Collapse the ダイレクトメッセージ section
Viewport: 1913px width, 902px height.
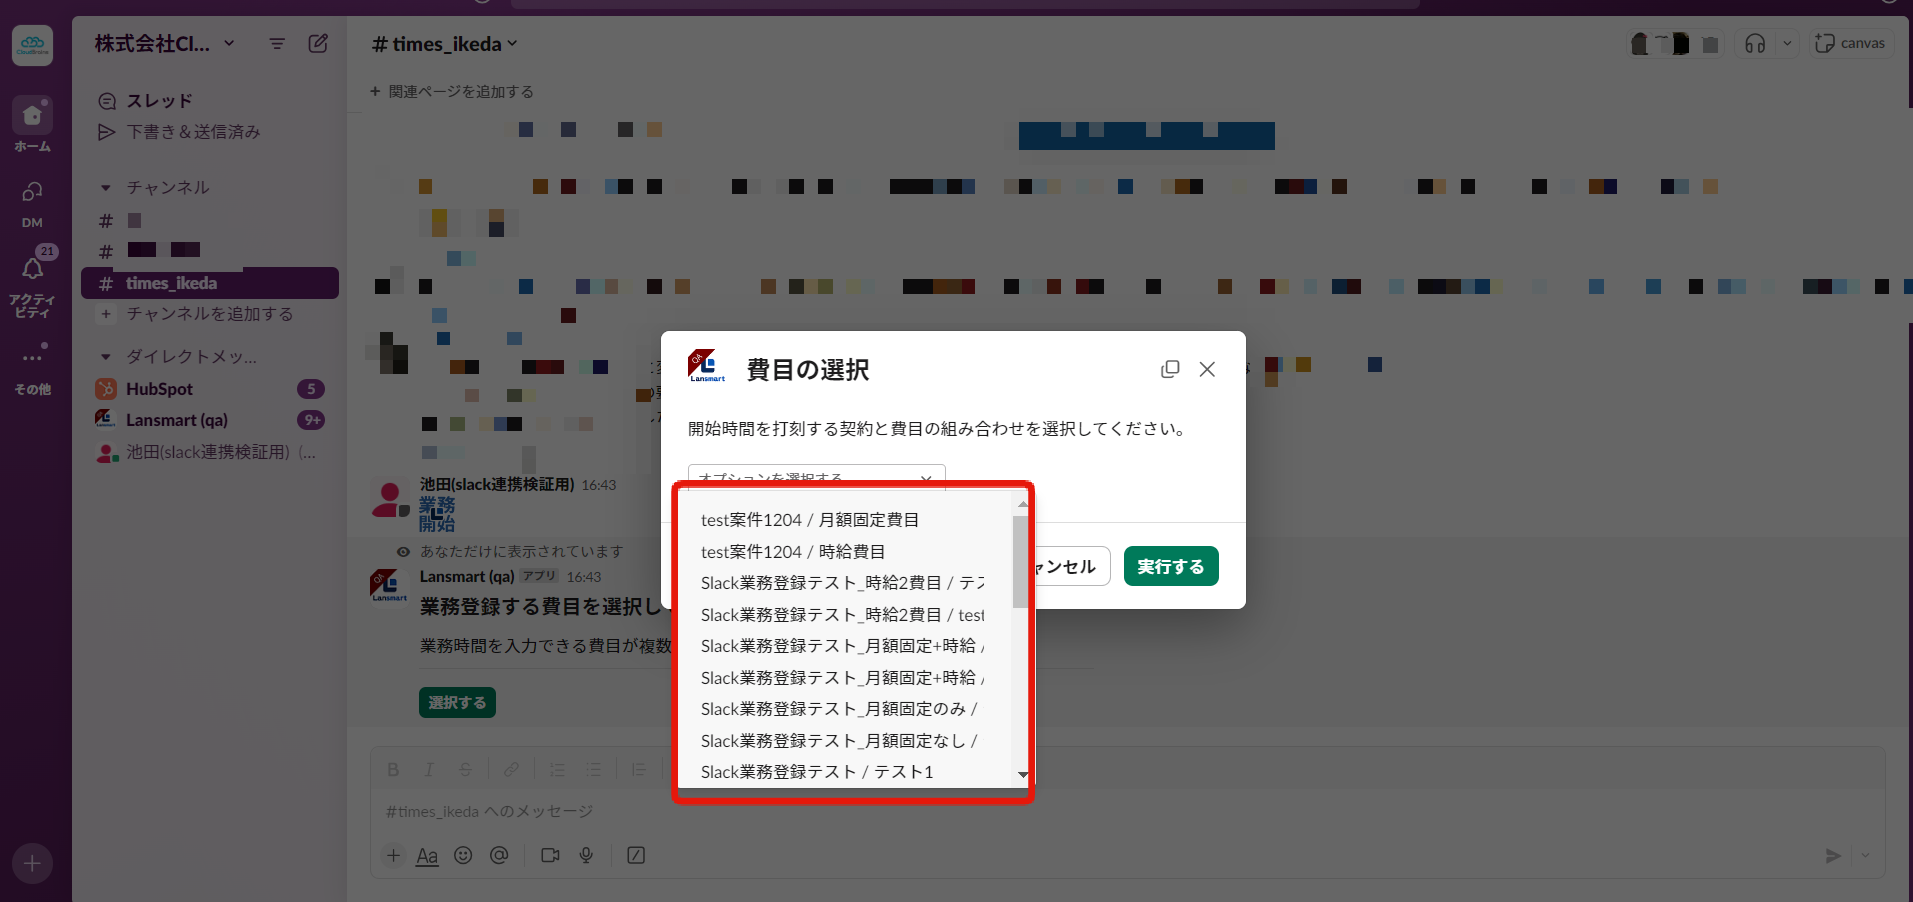[105, 357]
